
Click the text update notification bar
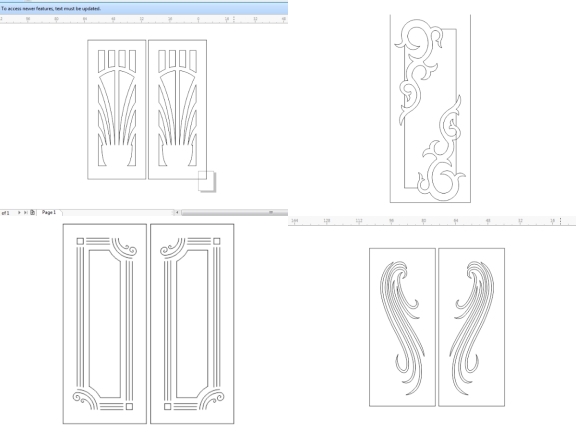tap(144, 8)
